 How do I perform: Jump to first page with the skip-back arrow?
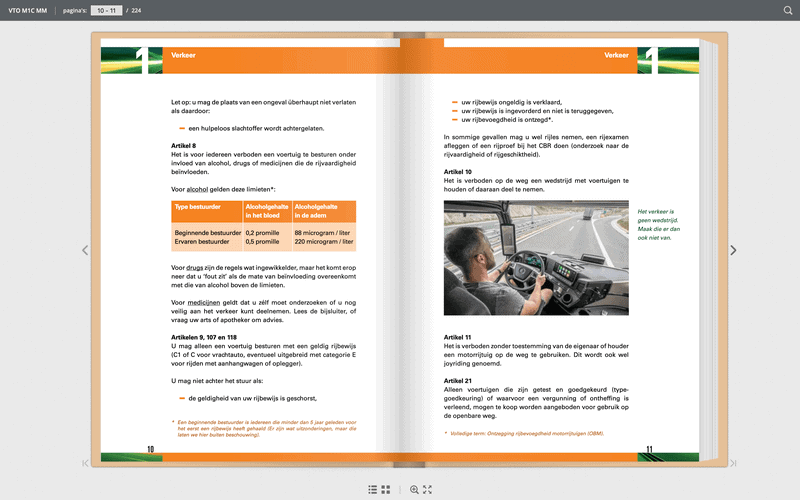pos(85,463)
